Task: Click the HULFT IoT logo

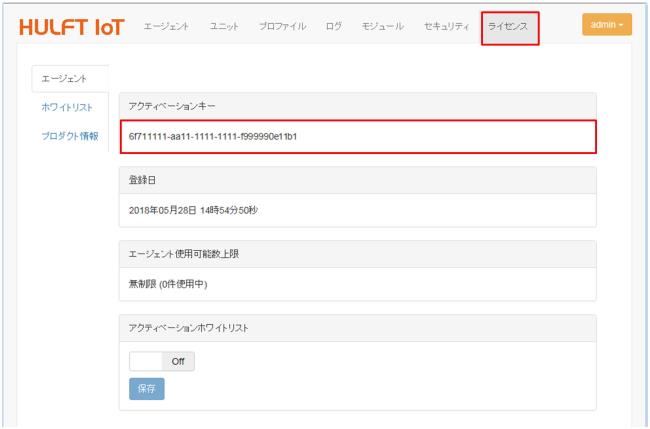Action: pos(72,27)
